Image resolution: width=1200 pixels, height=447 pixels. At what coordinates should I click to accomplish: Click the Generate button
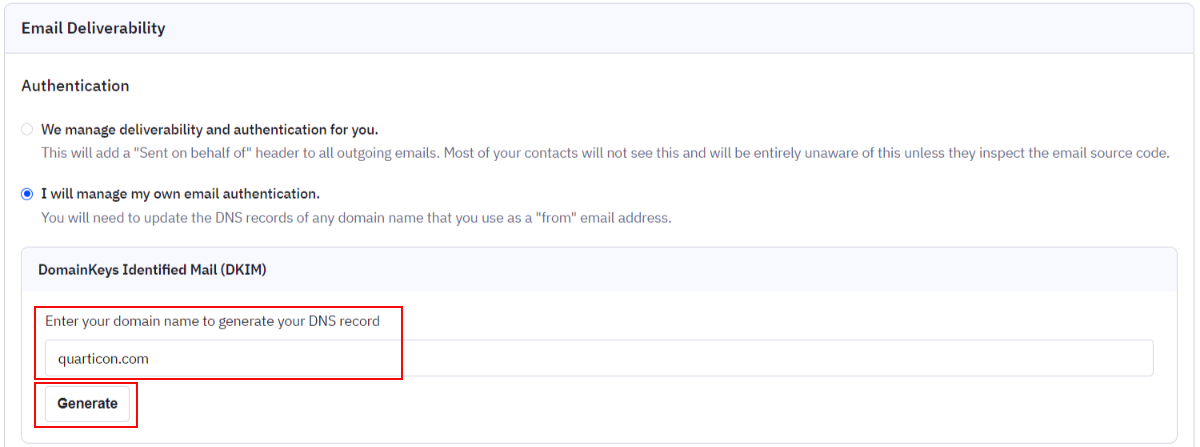pos(87,404)
